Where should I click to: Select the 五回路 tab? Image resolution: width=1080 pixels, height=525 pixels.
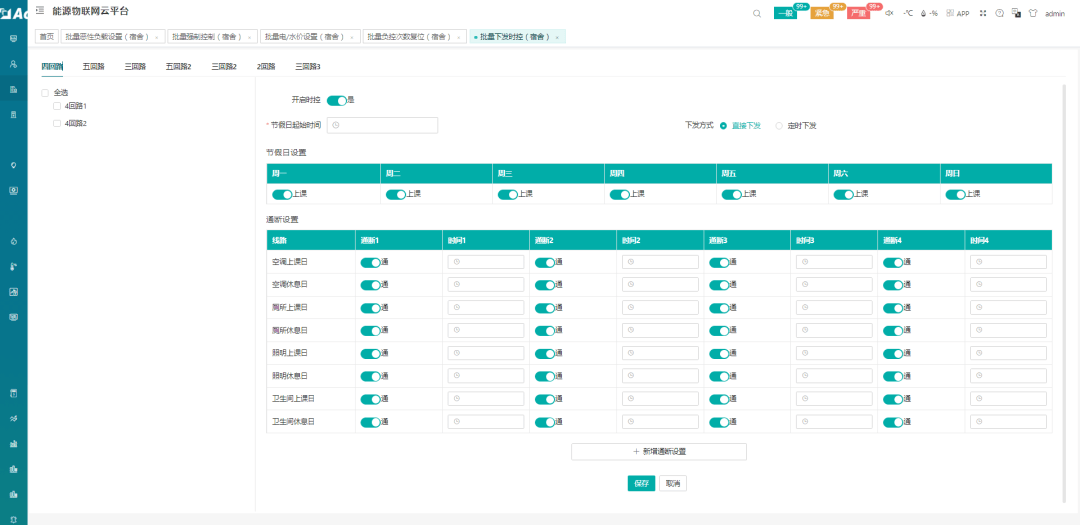[93, 67]
